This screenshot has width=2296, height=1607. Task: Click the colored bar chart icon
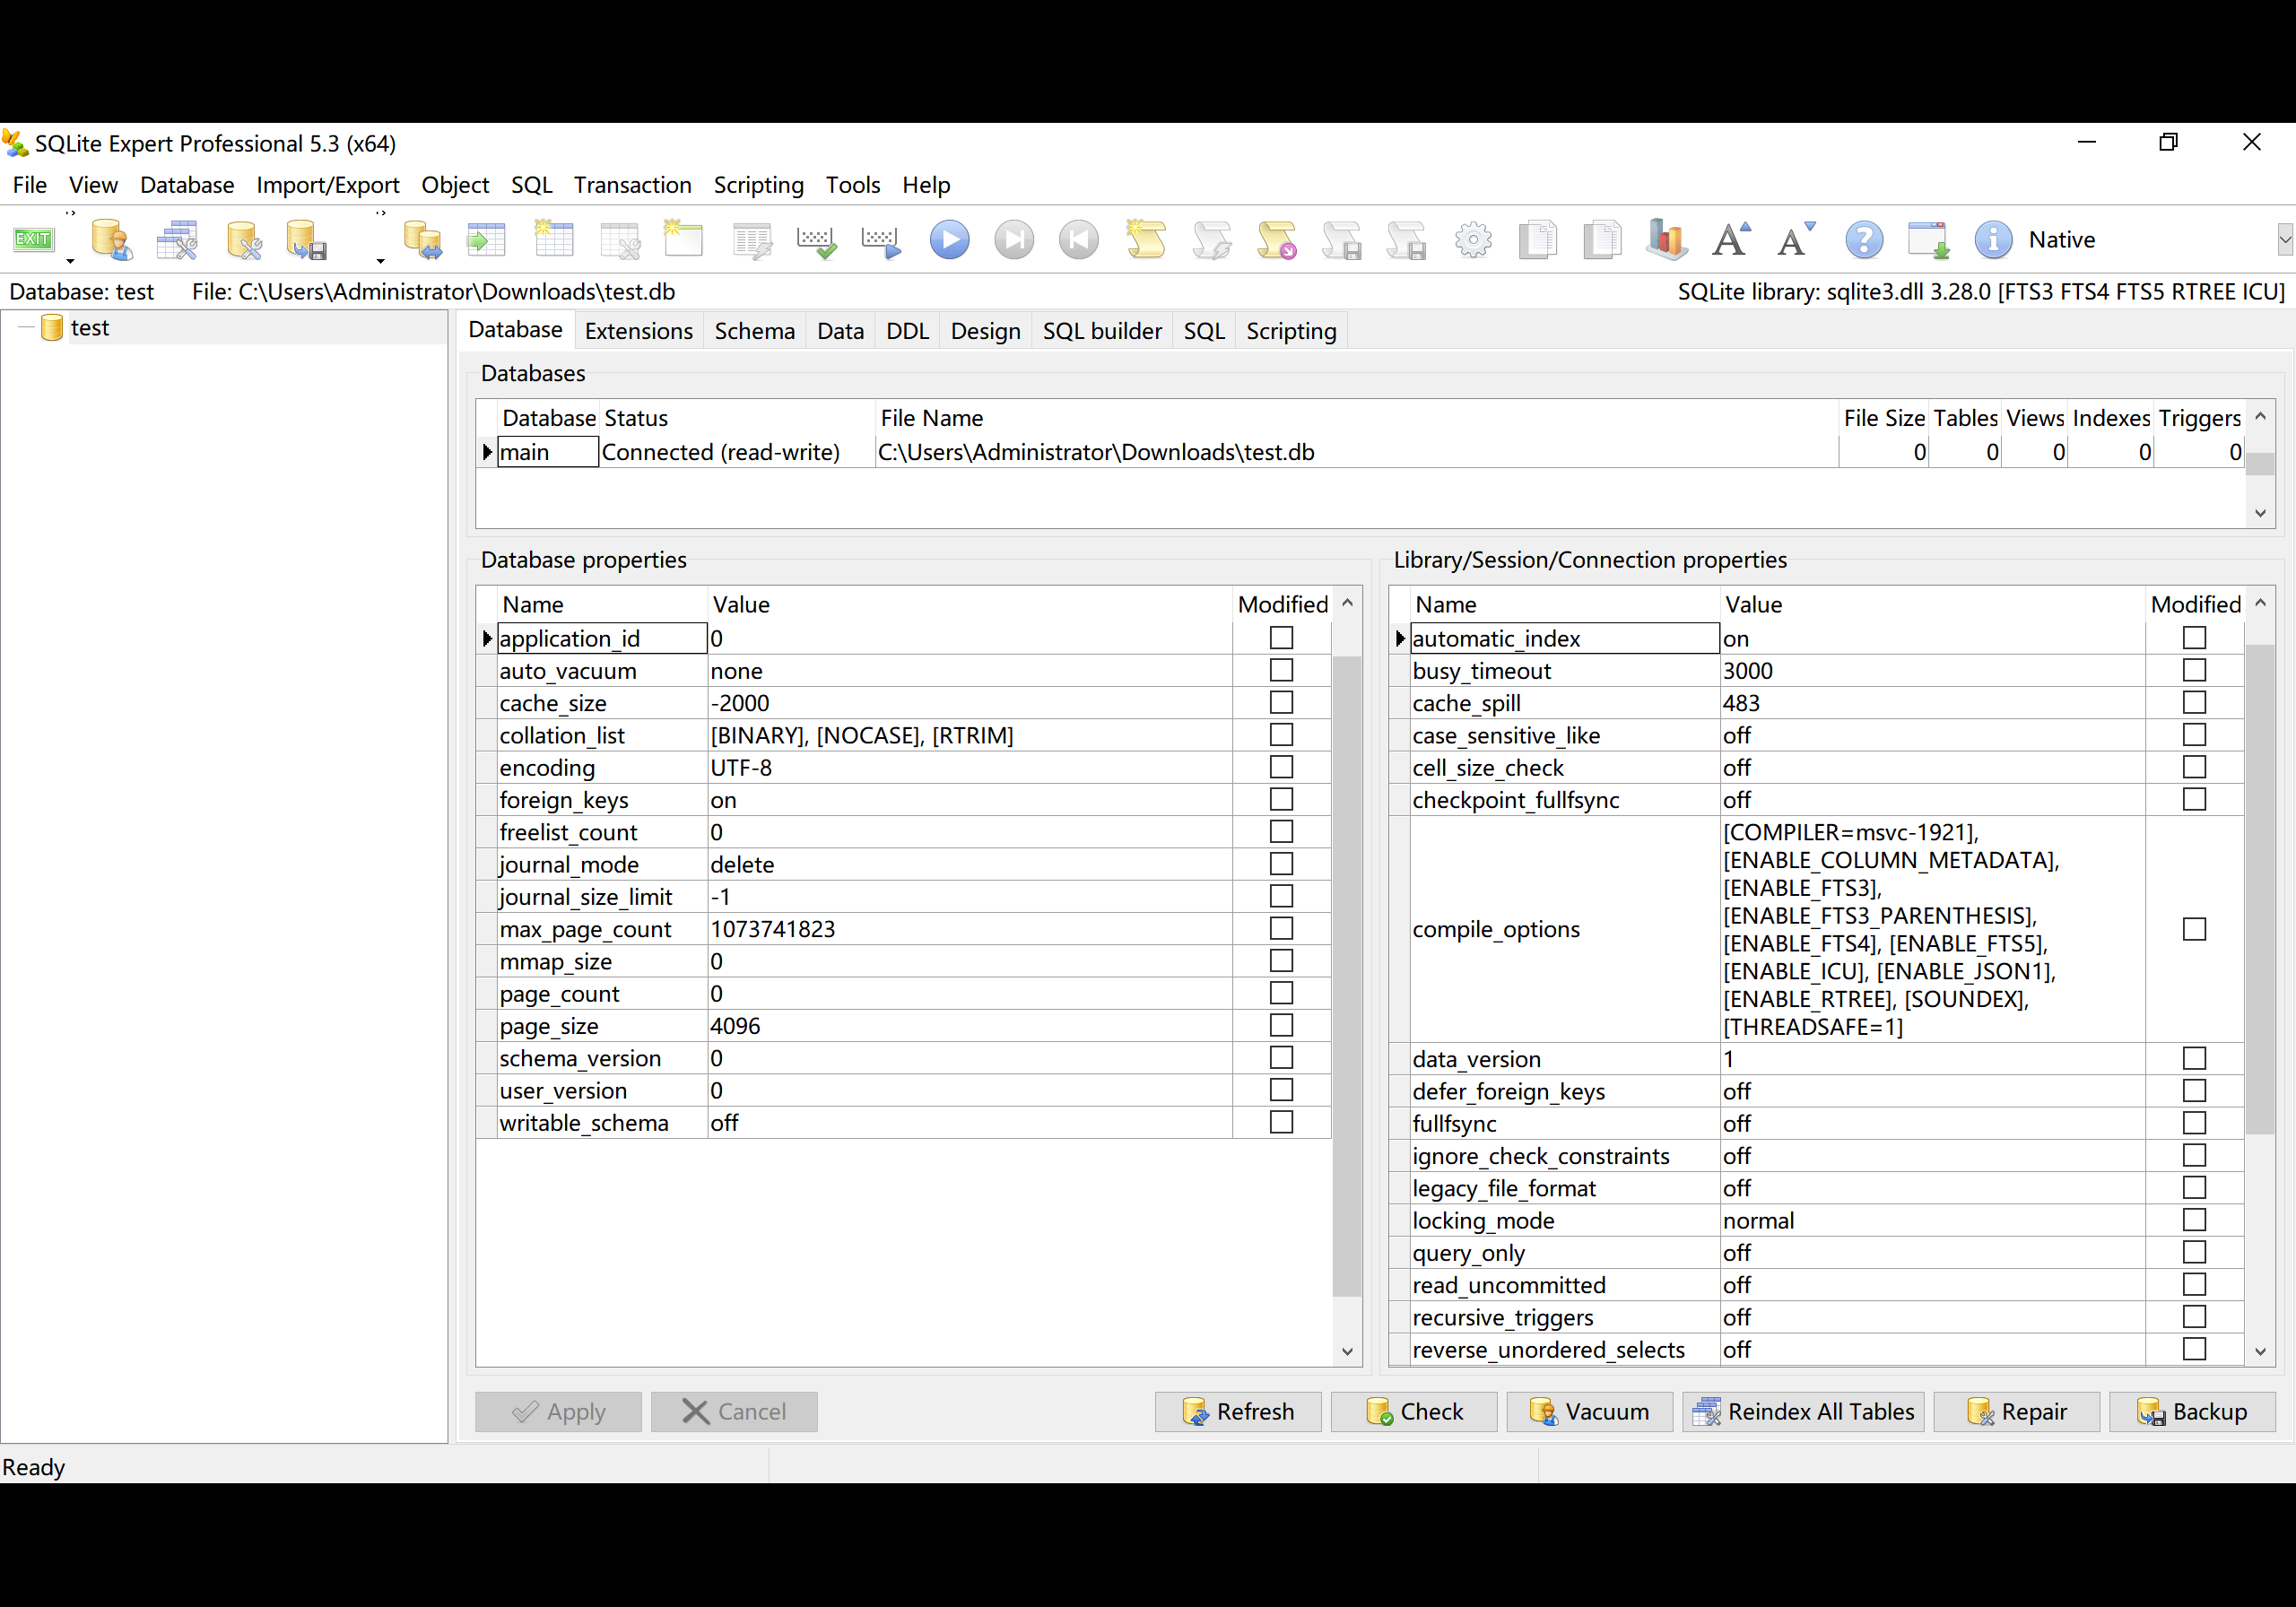click(1667, 240)
